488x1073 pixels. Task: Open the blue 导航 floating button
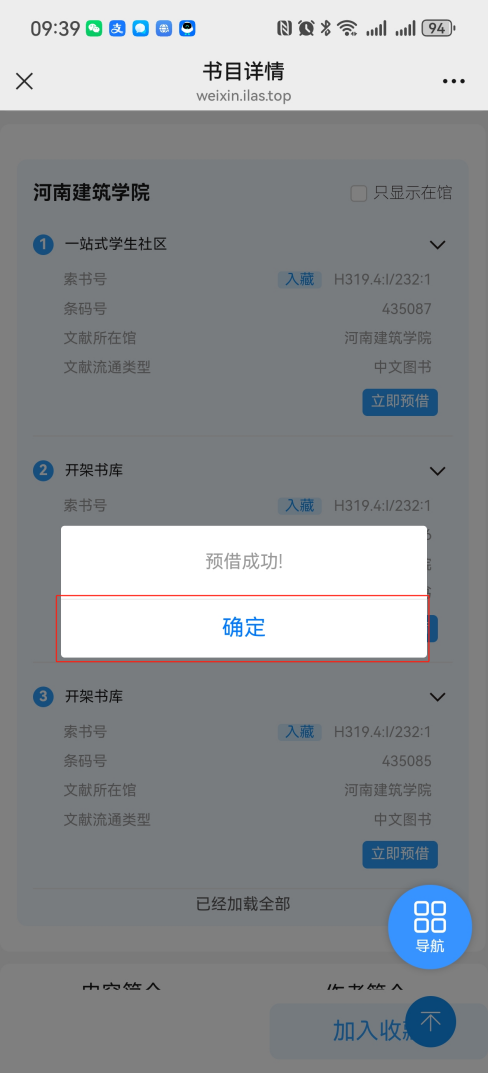[x=430, y=927]
